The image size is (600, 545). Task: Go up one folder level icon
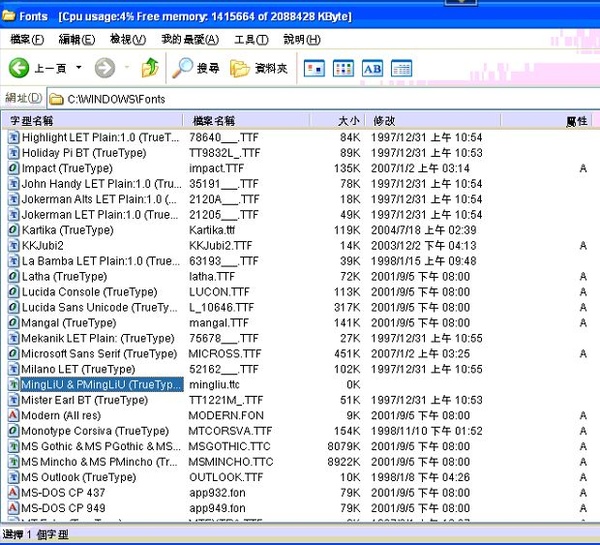coord(150,68)
